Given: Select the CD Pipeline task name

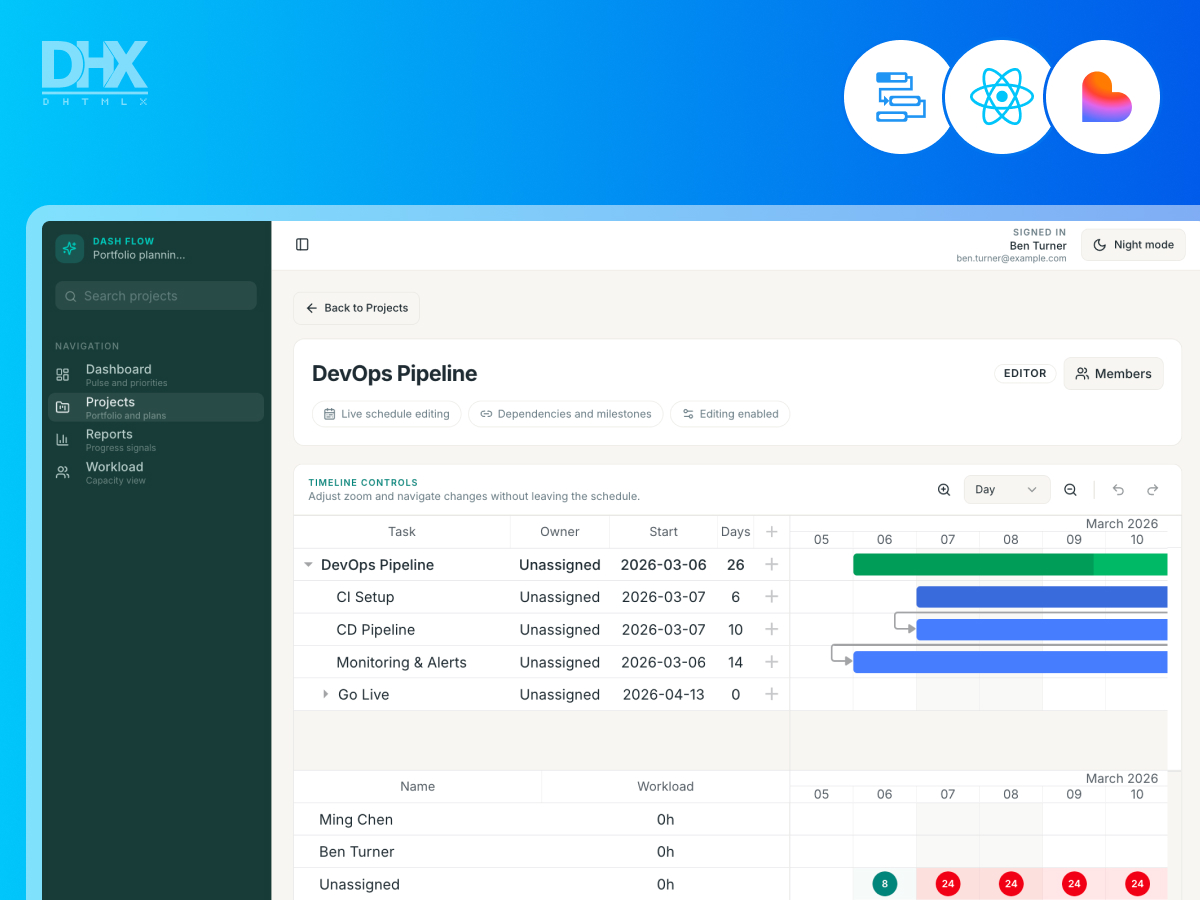Looking at the screenshot, I should coord(375,630).
